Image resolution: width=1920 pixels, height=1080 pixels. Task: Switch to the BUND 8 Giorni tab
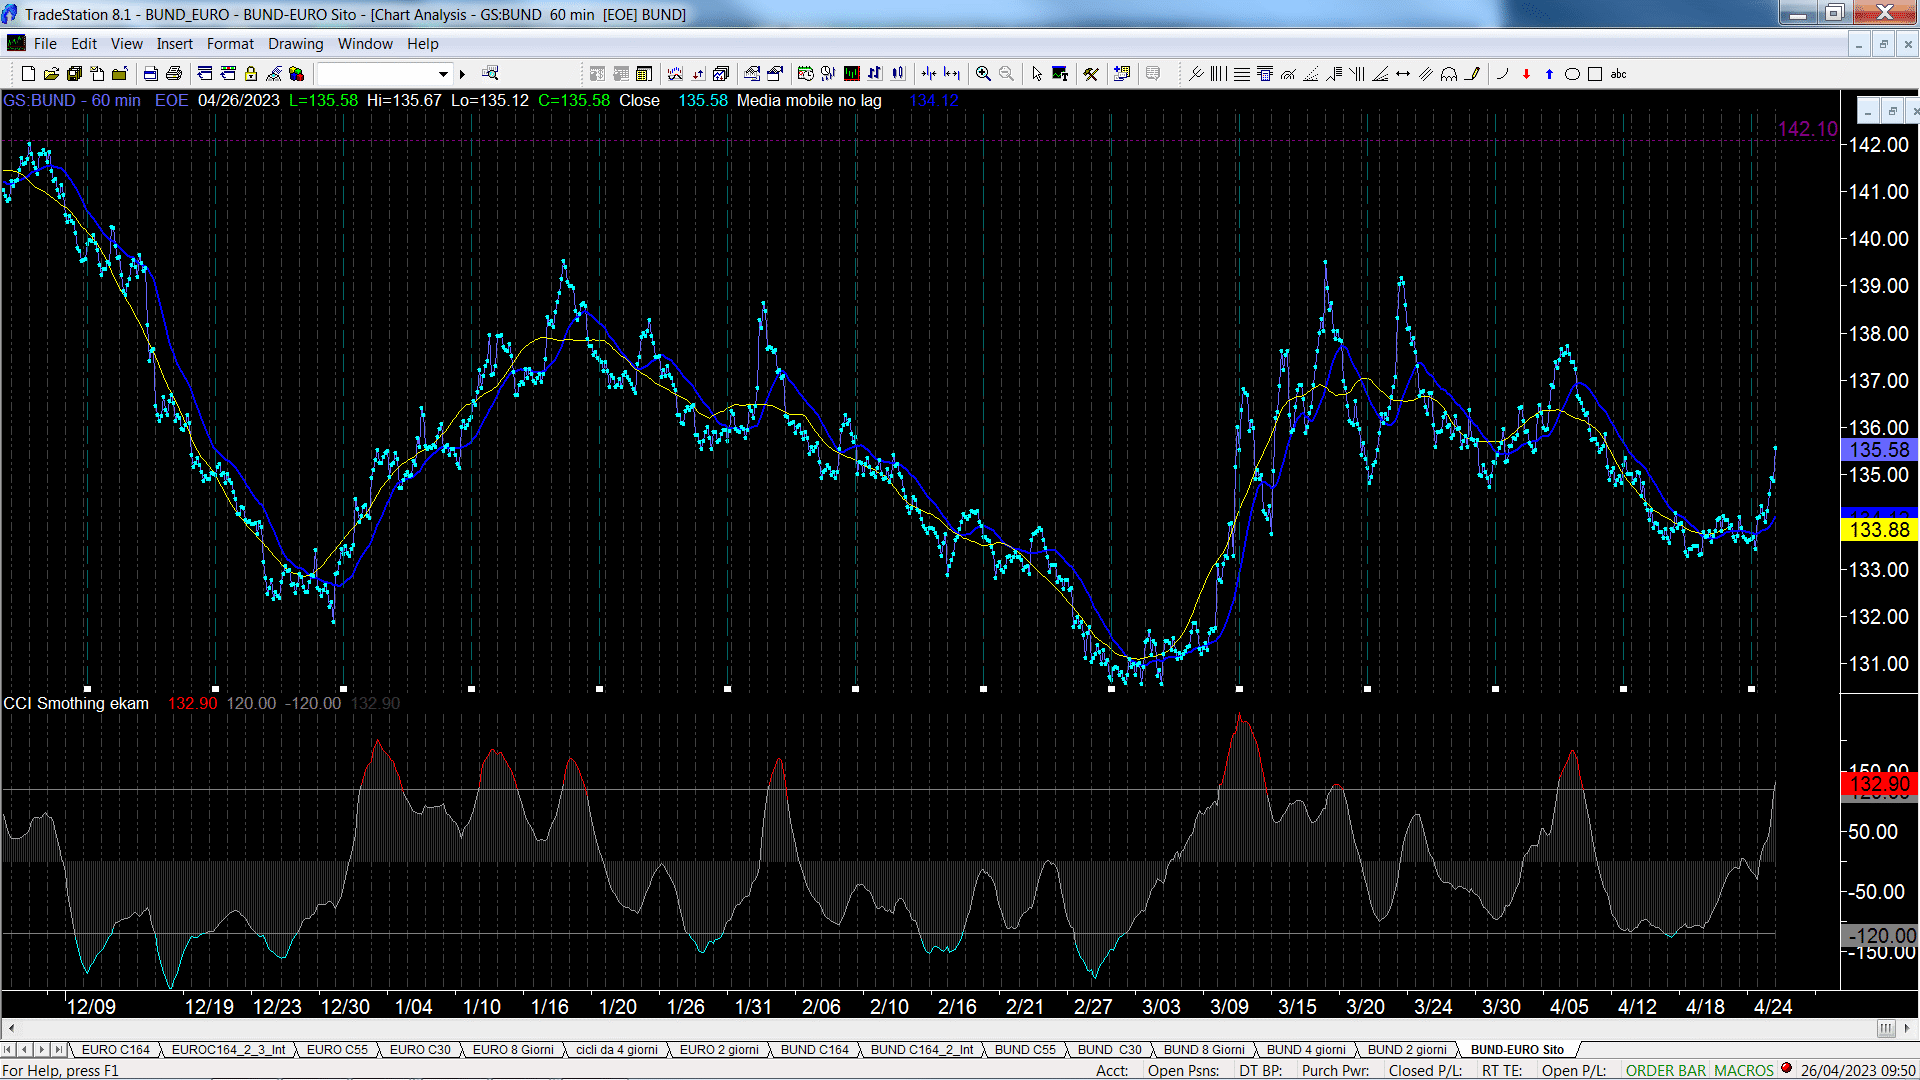pos(1204,1049)
